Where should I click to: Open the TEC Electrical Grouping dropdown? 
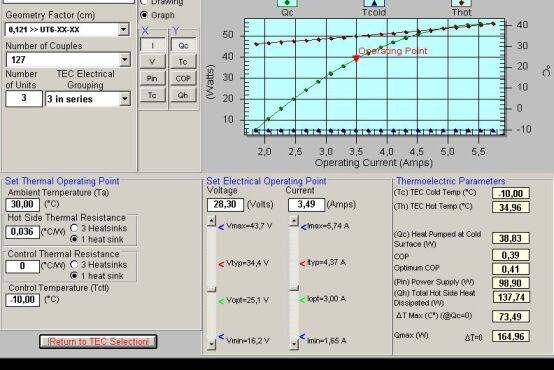pos(124,99)
